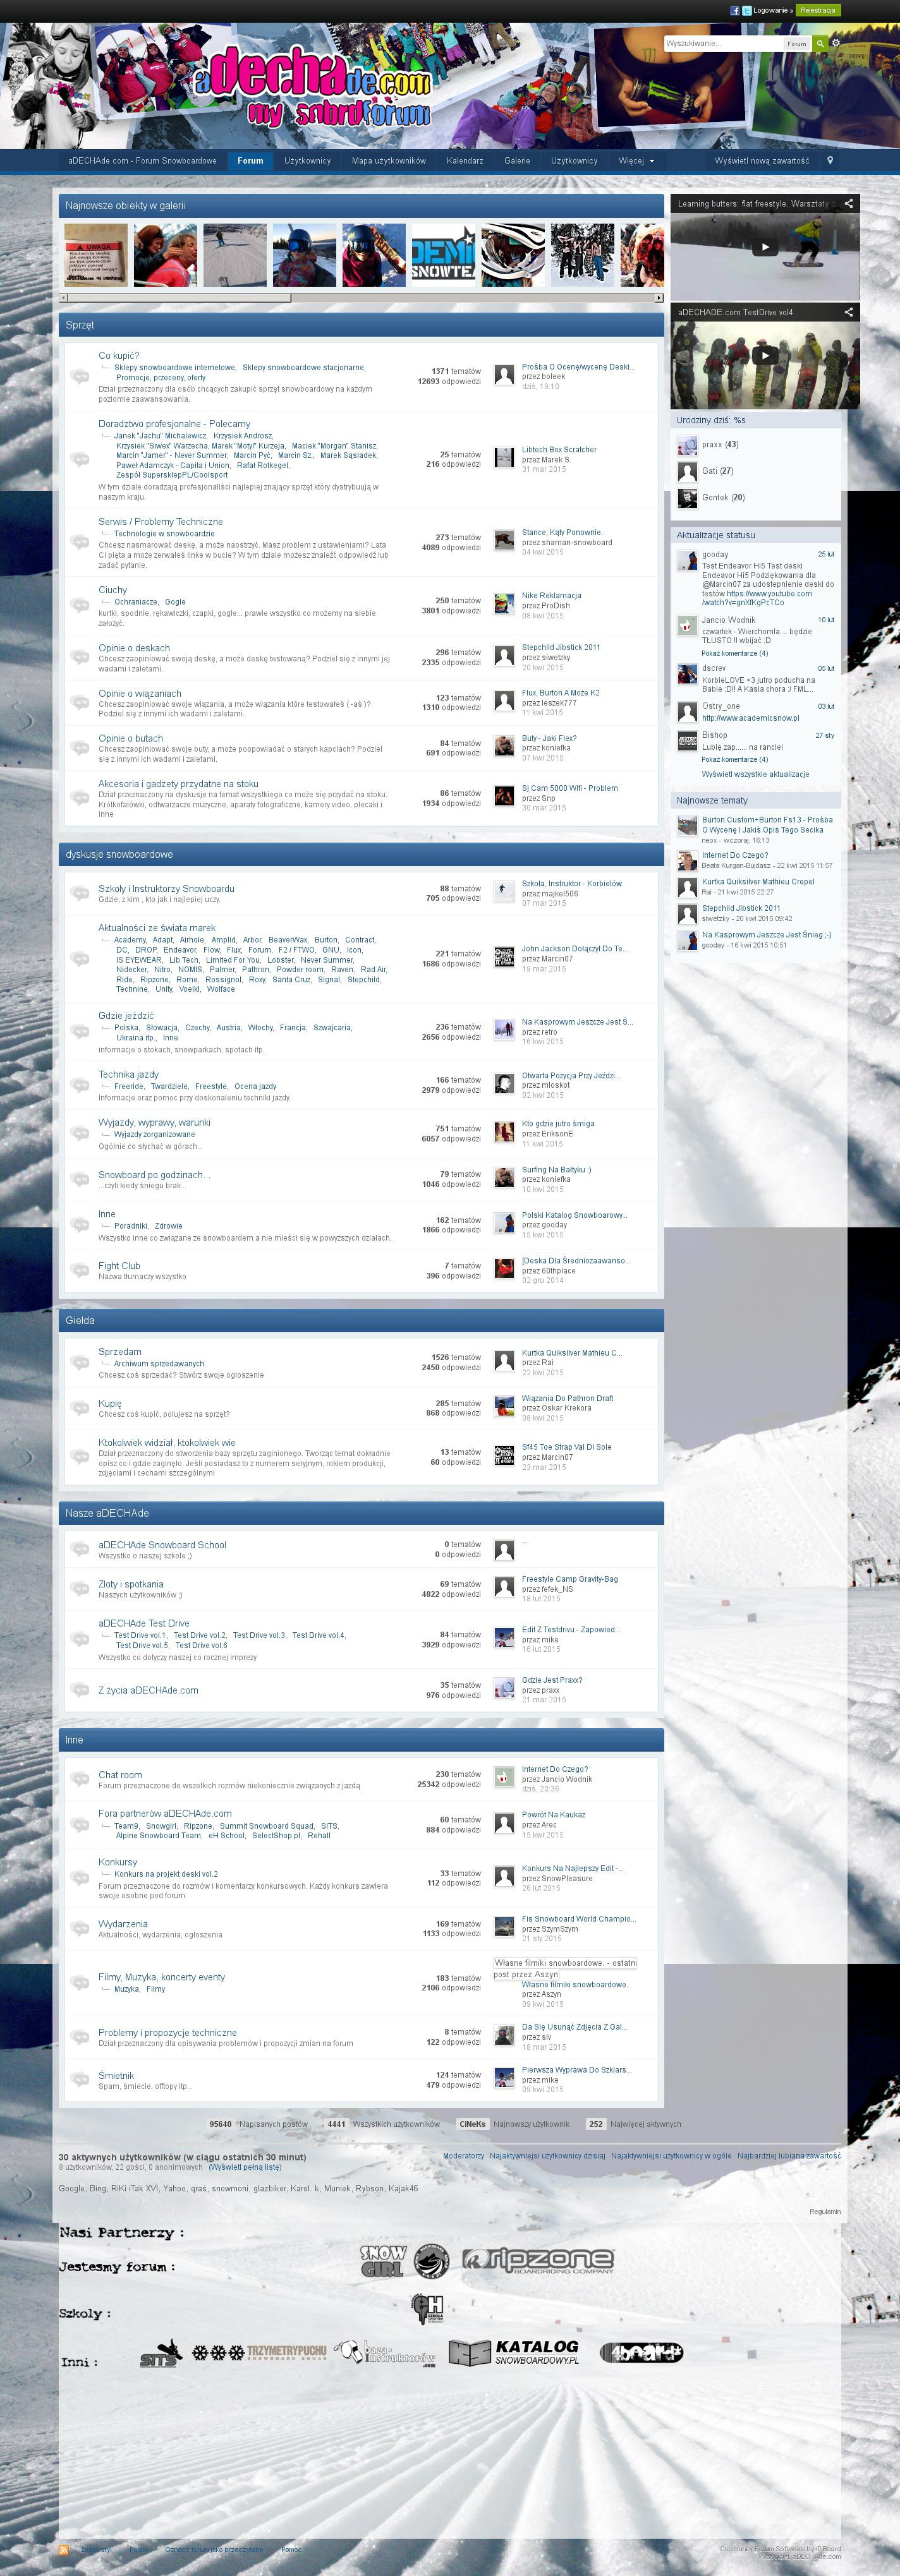Viewport: 900px width, 2576px height.
Task: Click the Ciuchy forum status icon
Action: 80,605
